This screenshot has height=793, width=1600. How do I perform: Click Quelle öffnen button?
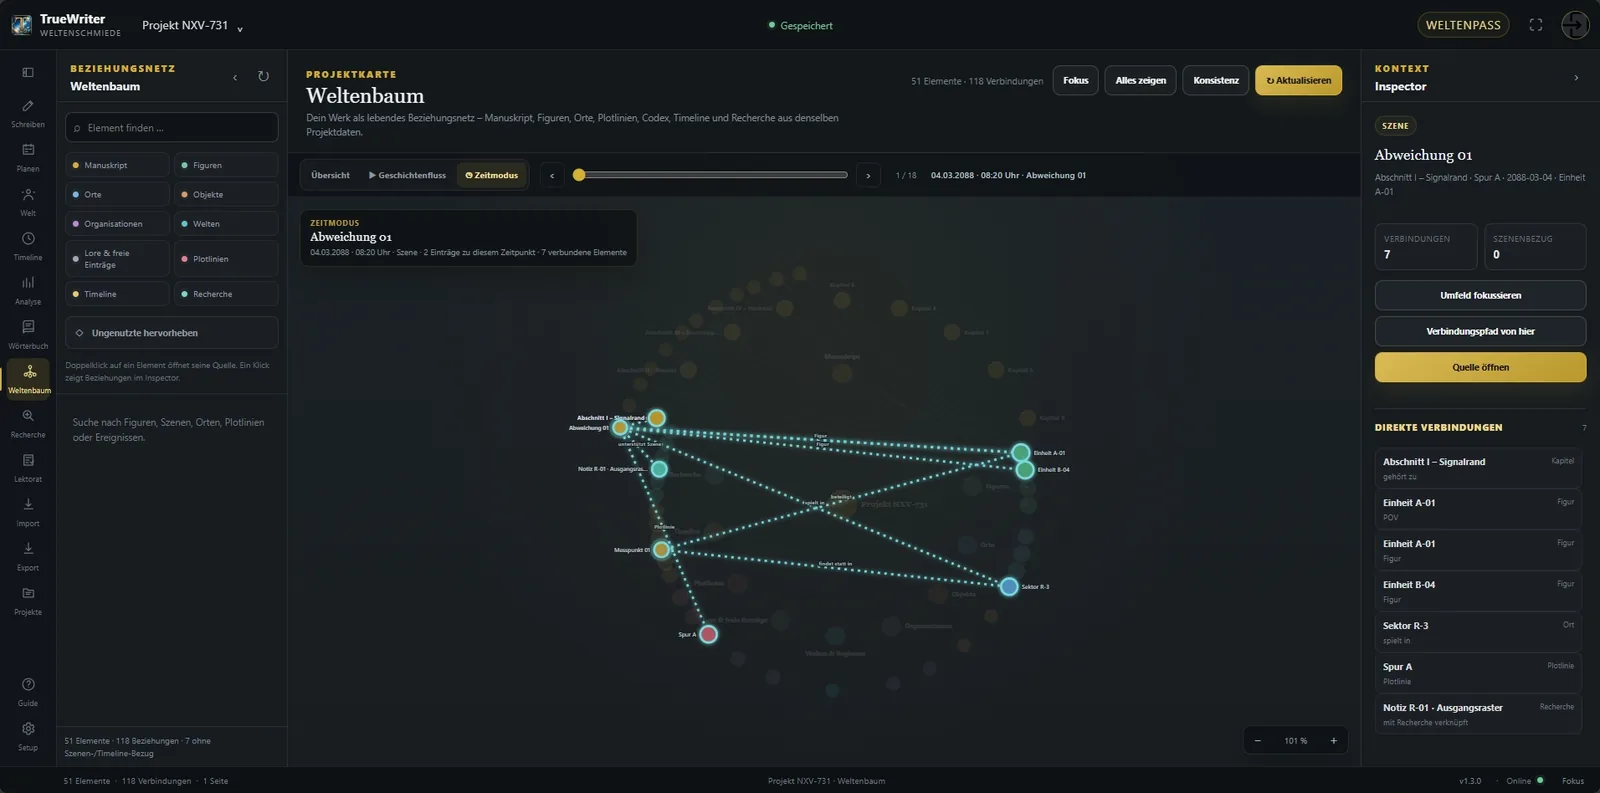point(1480,367)
